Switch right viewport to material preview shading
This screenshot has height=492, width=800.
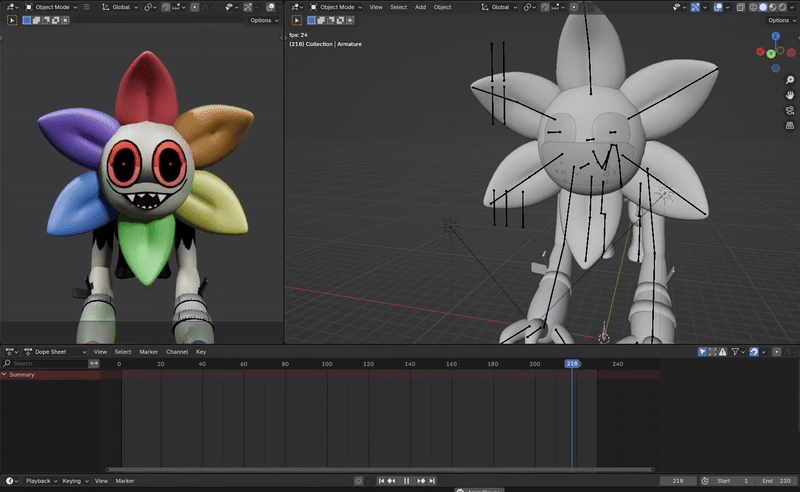tap(773, 7)
